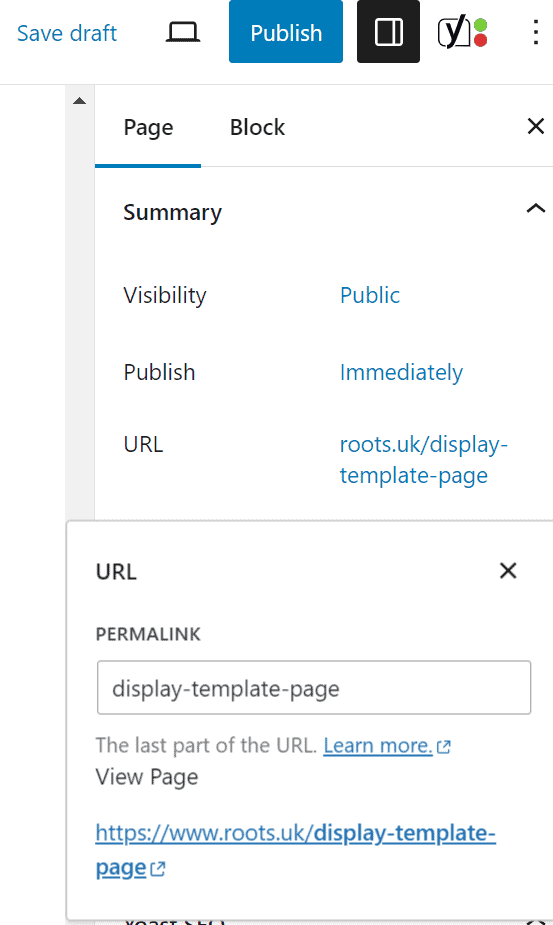Open the Yoast SEO icon
Screen dimensions: 553x925
tap(462, 32)
